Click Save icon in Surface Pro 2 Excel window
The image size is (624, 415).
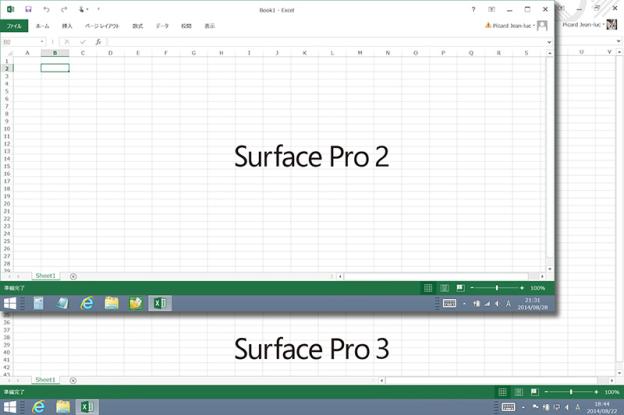coord(28,9)
